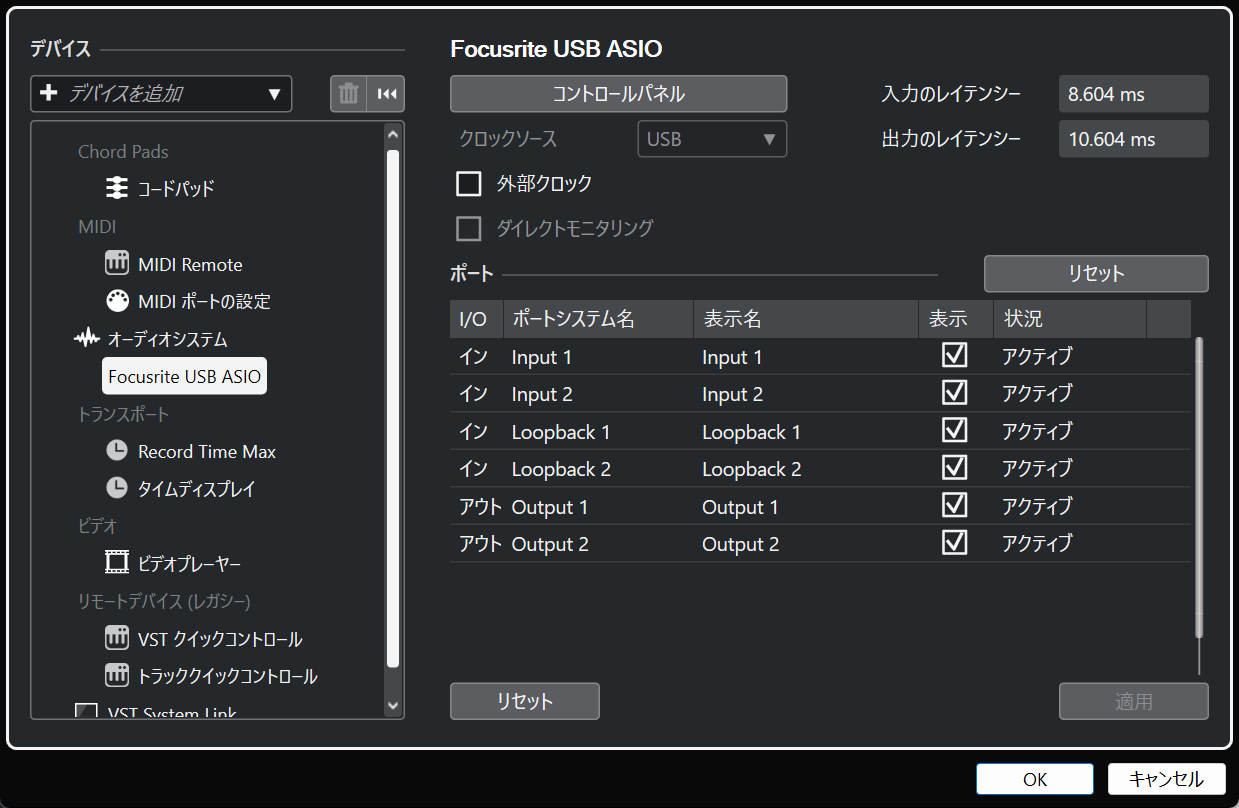This screenshot has width=1239, height=808.
Task: Click the plus icon in デバイスを追加
Action: [x=49, y=94]
